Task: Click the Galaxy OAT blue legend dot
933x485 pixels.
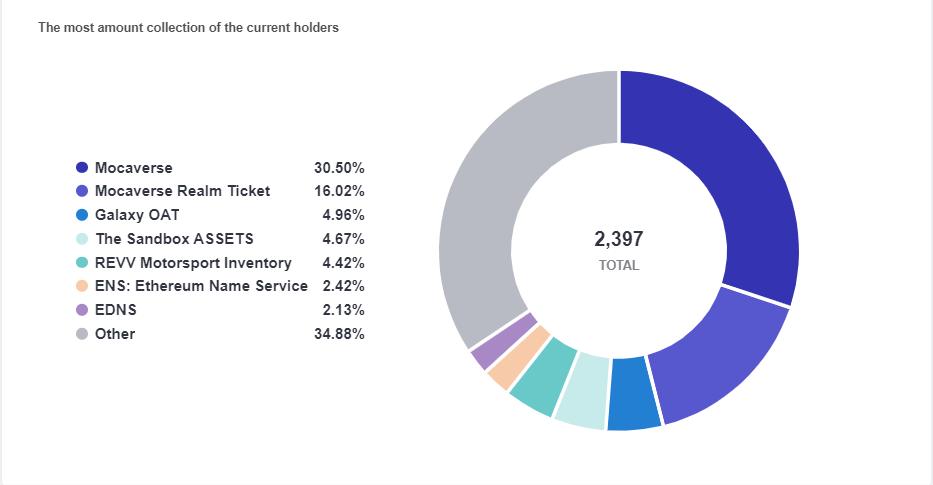Action: [82, 215]
